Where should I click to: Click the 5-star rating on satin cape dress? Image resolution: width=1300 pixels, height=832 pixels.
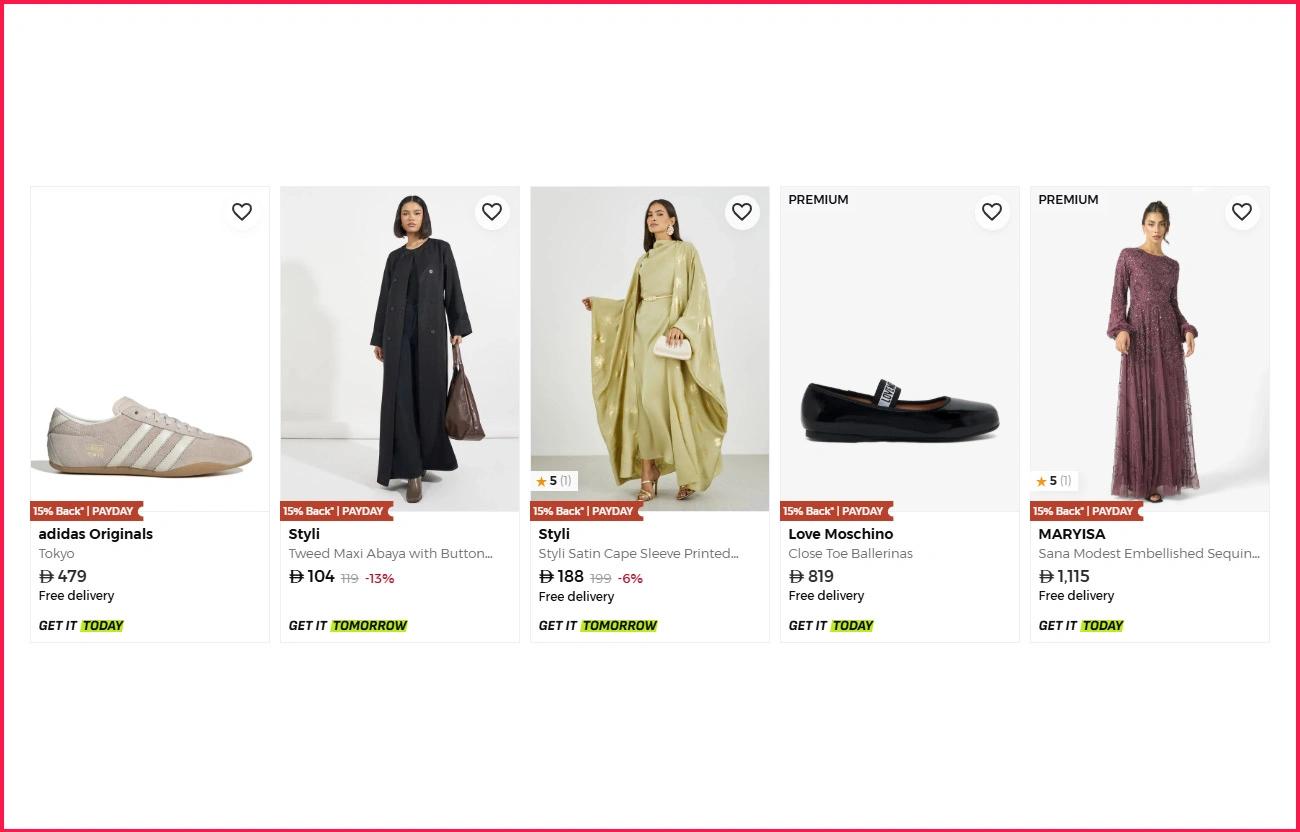[554, 481]
